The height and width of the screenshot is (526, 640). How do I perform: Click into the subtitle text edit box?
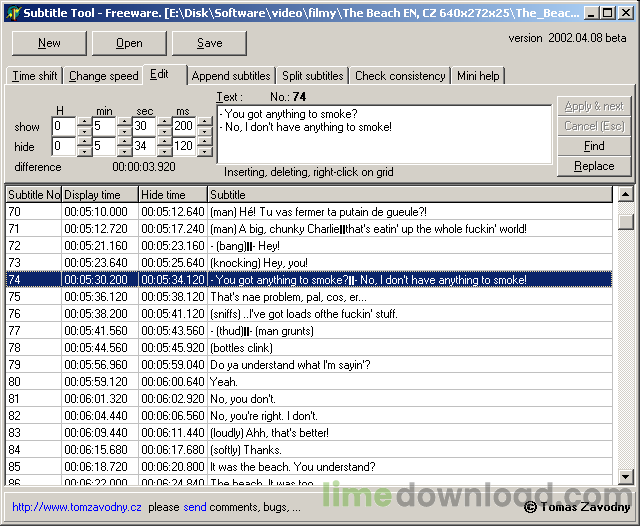pos(384,133)
